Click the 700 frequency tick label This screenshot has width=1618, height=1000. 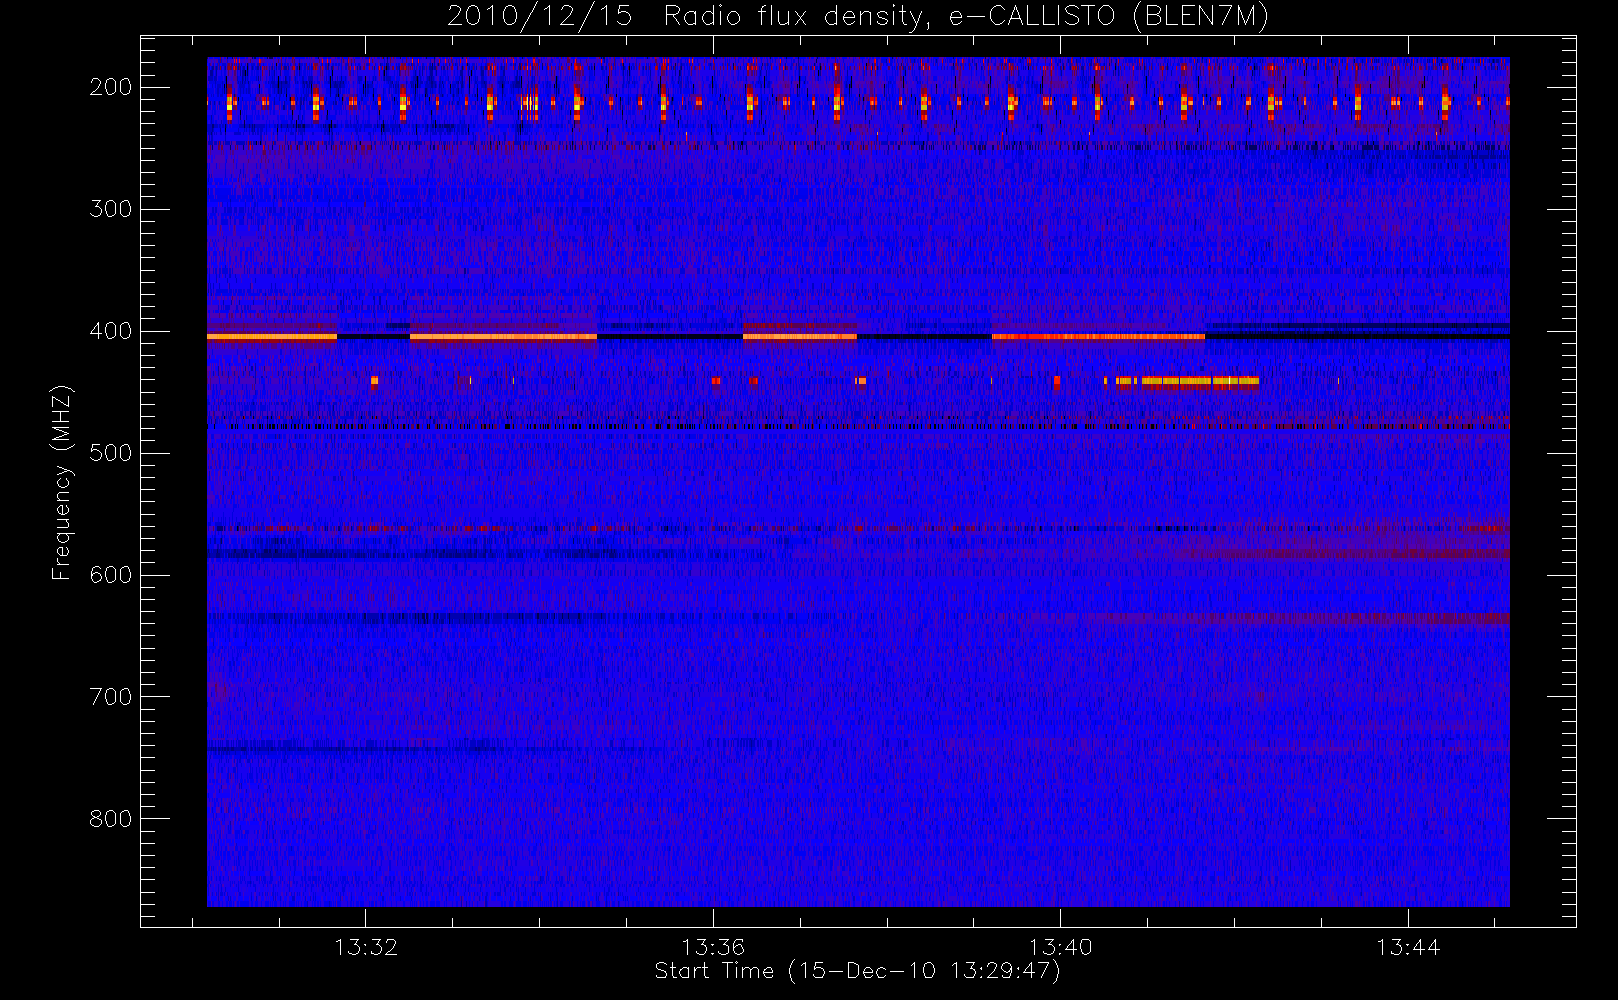(x=110, y=697)
